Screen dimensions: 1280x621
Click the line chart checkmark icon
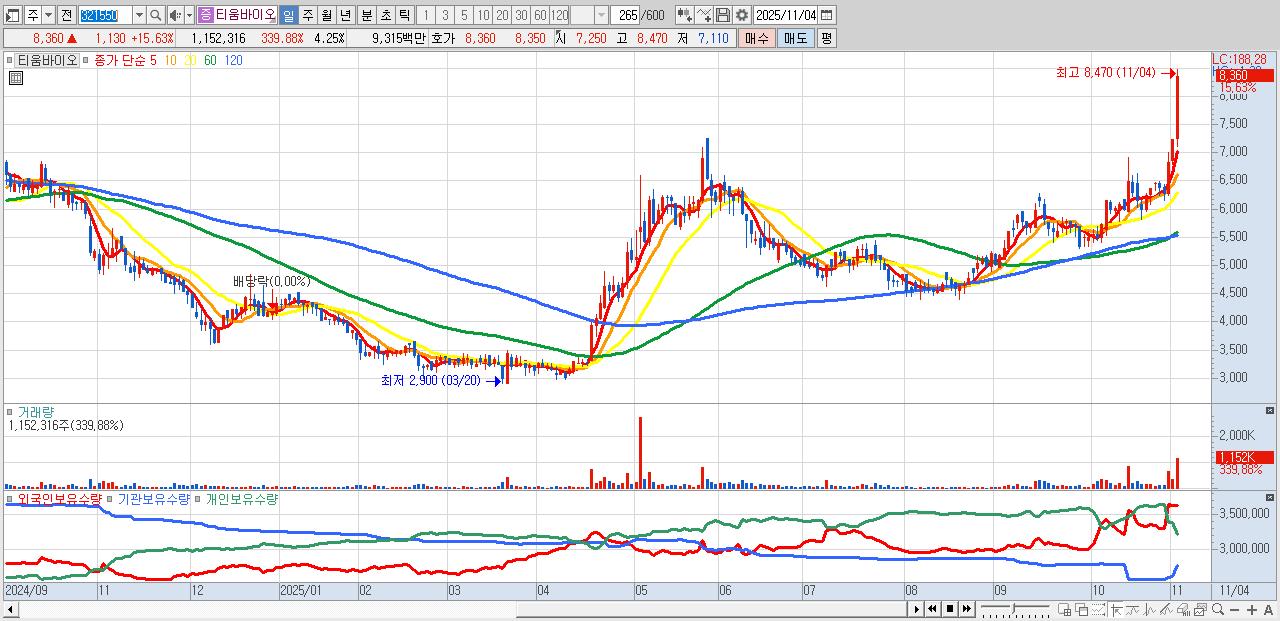(704, 15)
